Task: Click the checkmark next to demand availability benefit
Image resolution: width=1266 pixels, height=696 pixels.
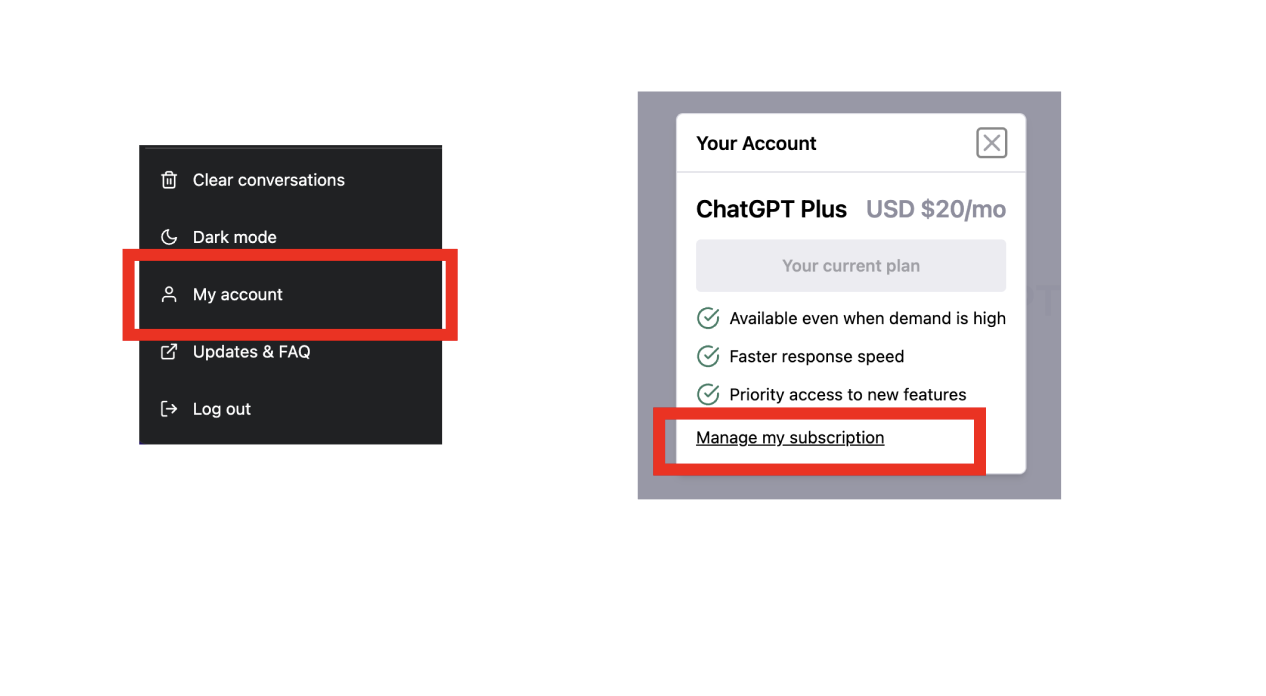Action: pyautogui.click(x=708, y=318)
